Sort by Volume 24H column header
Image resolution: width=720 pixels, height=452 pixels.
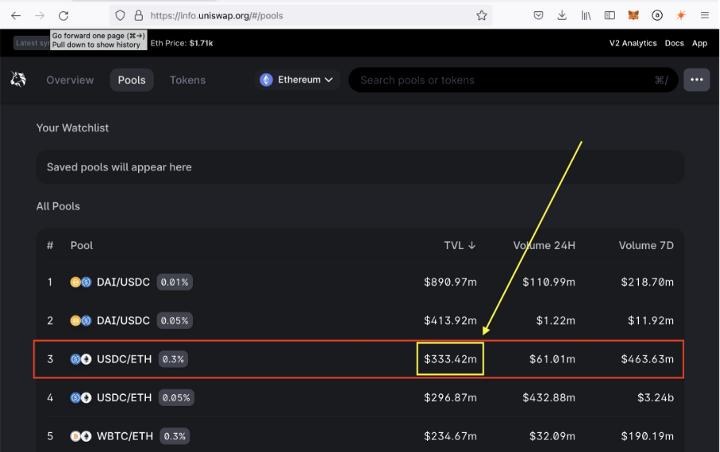pos(544,245)
